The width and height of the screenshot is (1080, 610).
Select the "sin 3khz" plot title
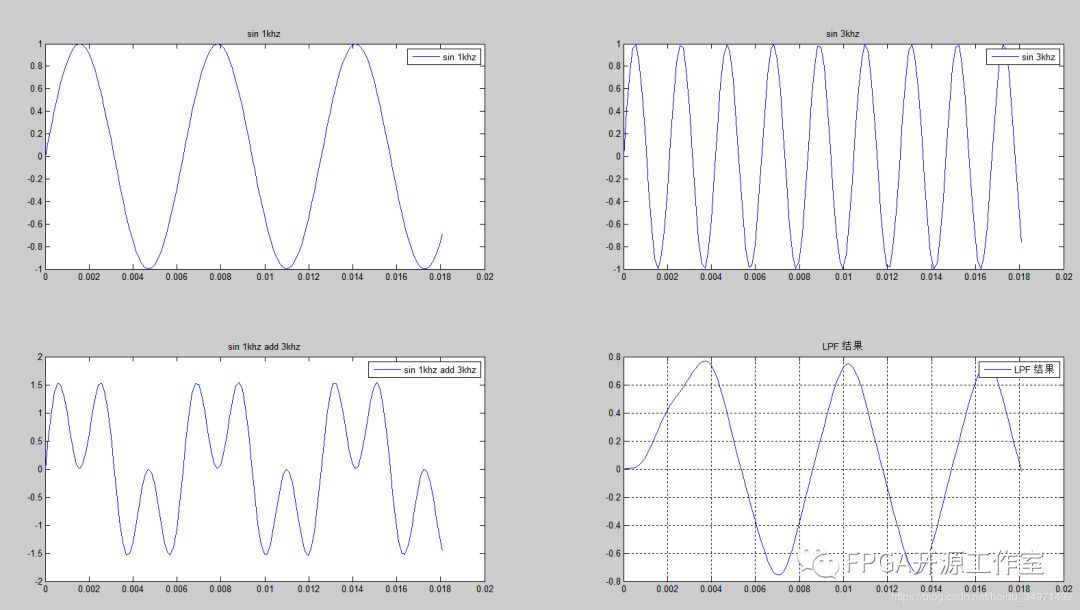tap(842, 33)
